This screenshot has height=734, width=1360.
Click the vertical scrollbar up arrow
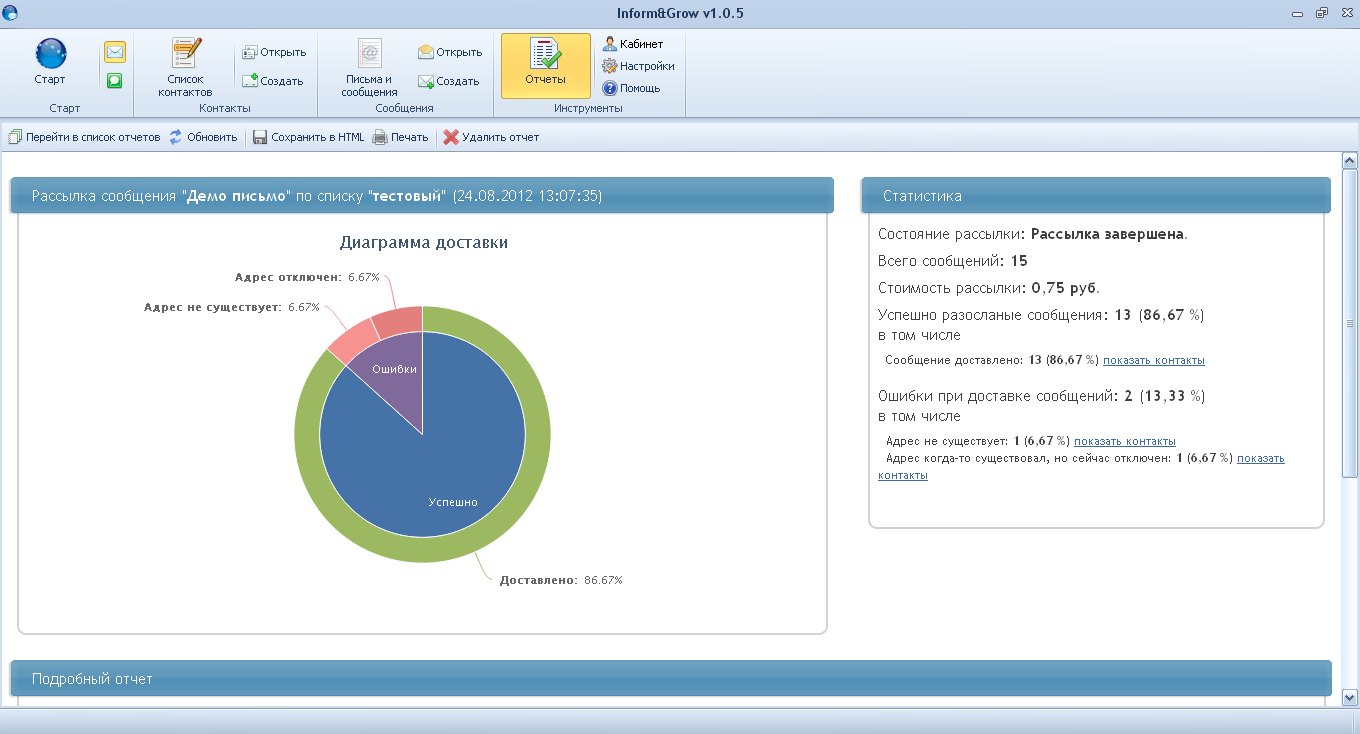pos(1349,161)
